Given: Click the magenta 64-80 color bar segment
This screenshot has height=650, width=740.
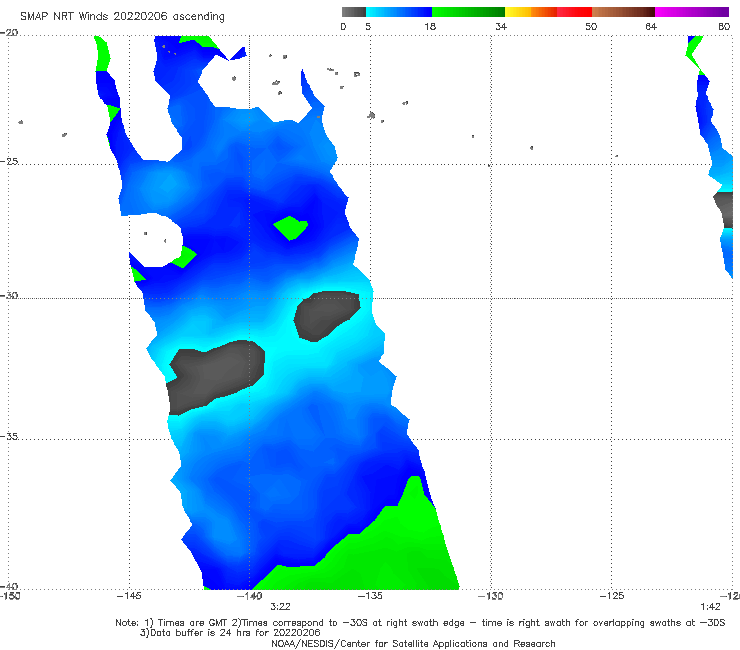Looking at the screenshot, I should (692, 12).
